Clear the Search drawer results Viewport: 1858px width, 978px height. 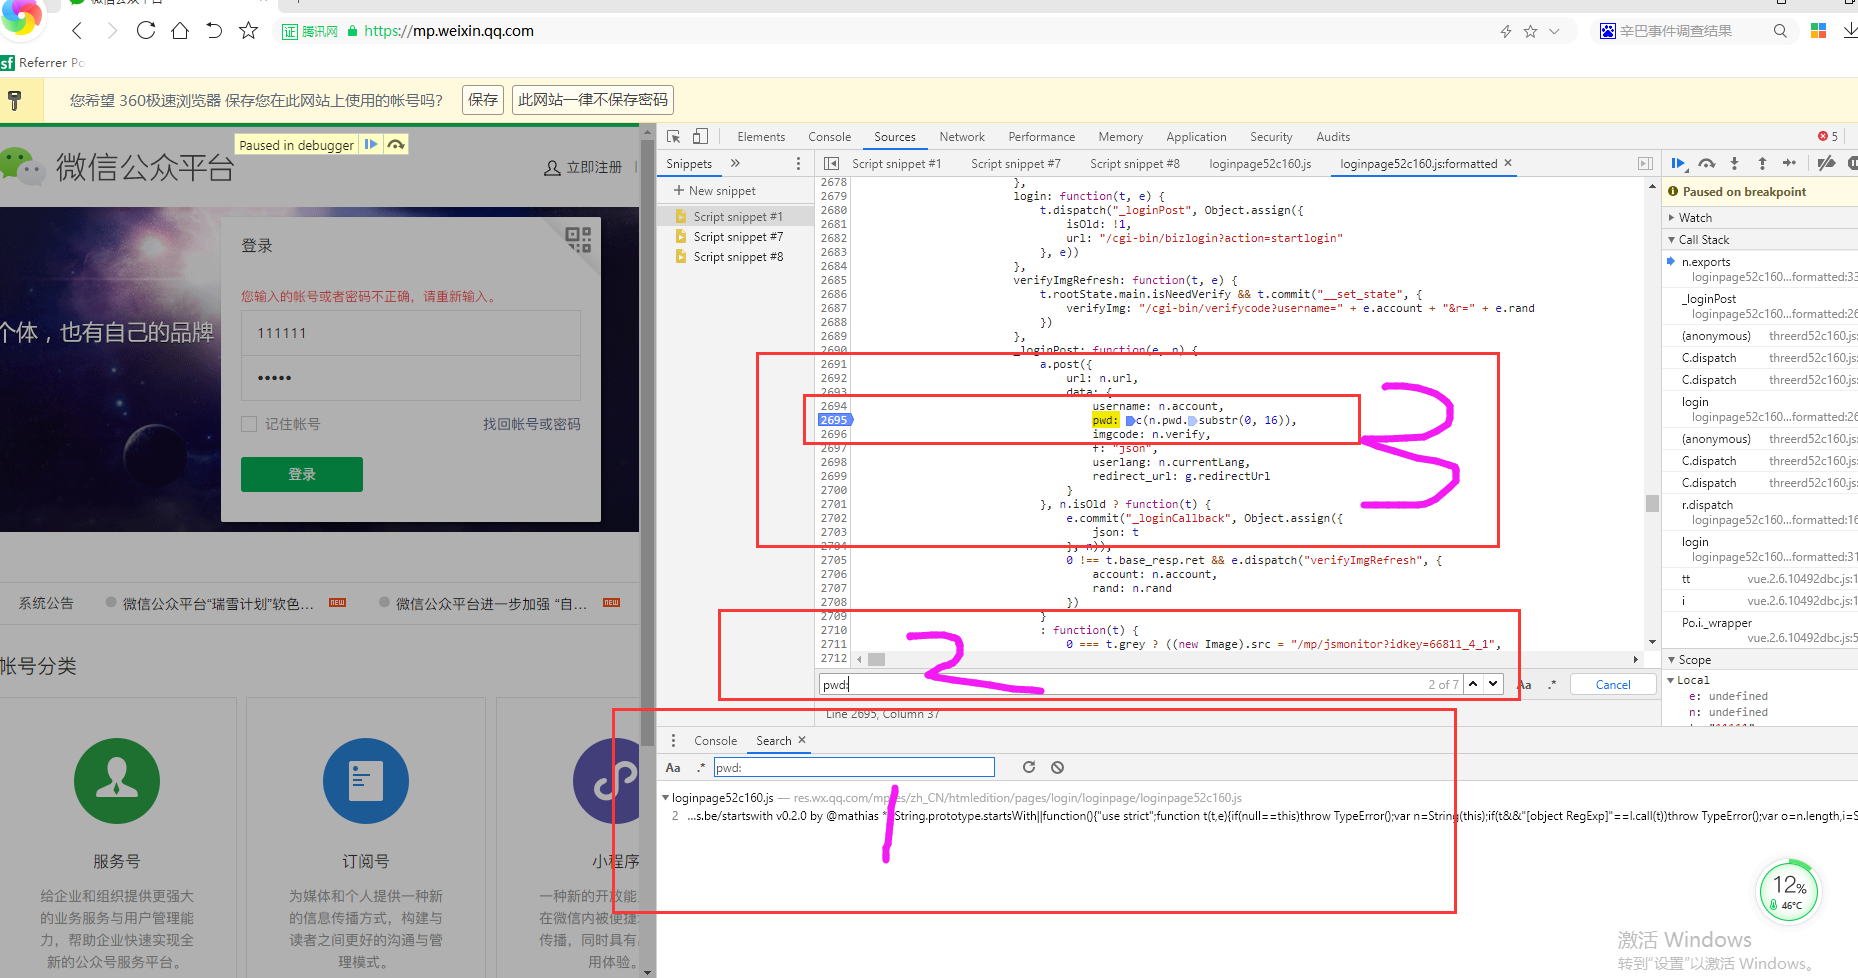coord(1057,767)
